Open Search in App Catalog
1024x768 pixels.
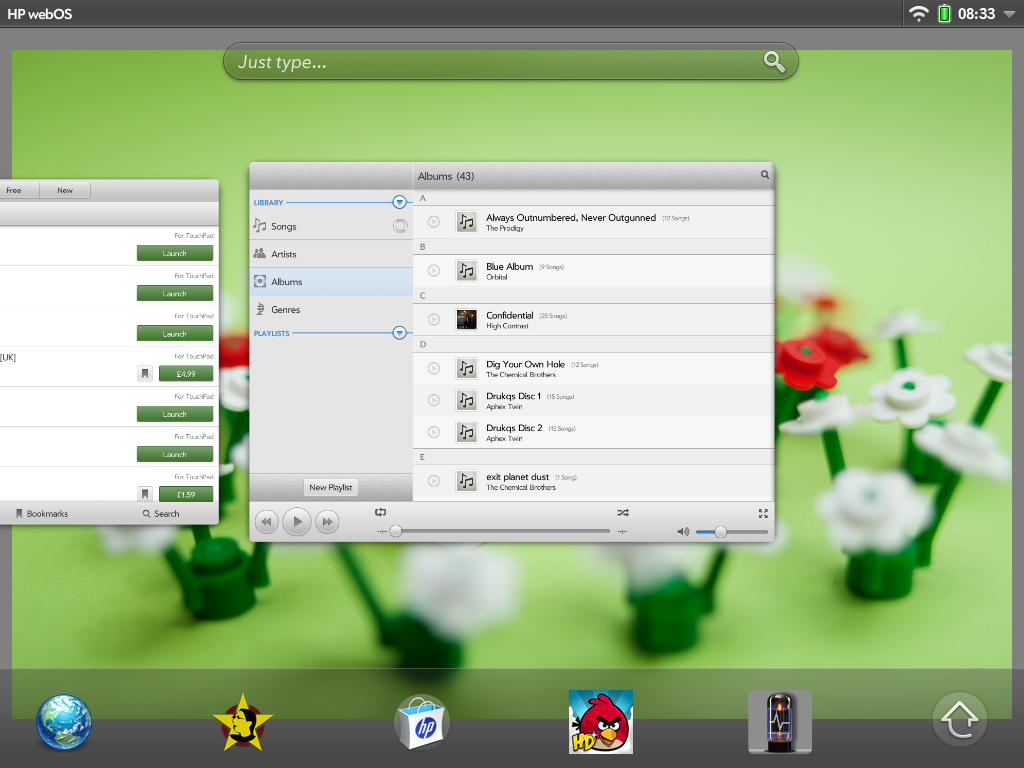click(161, 513)
